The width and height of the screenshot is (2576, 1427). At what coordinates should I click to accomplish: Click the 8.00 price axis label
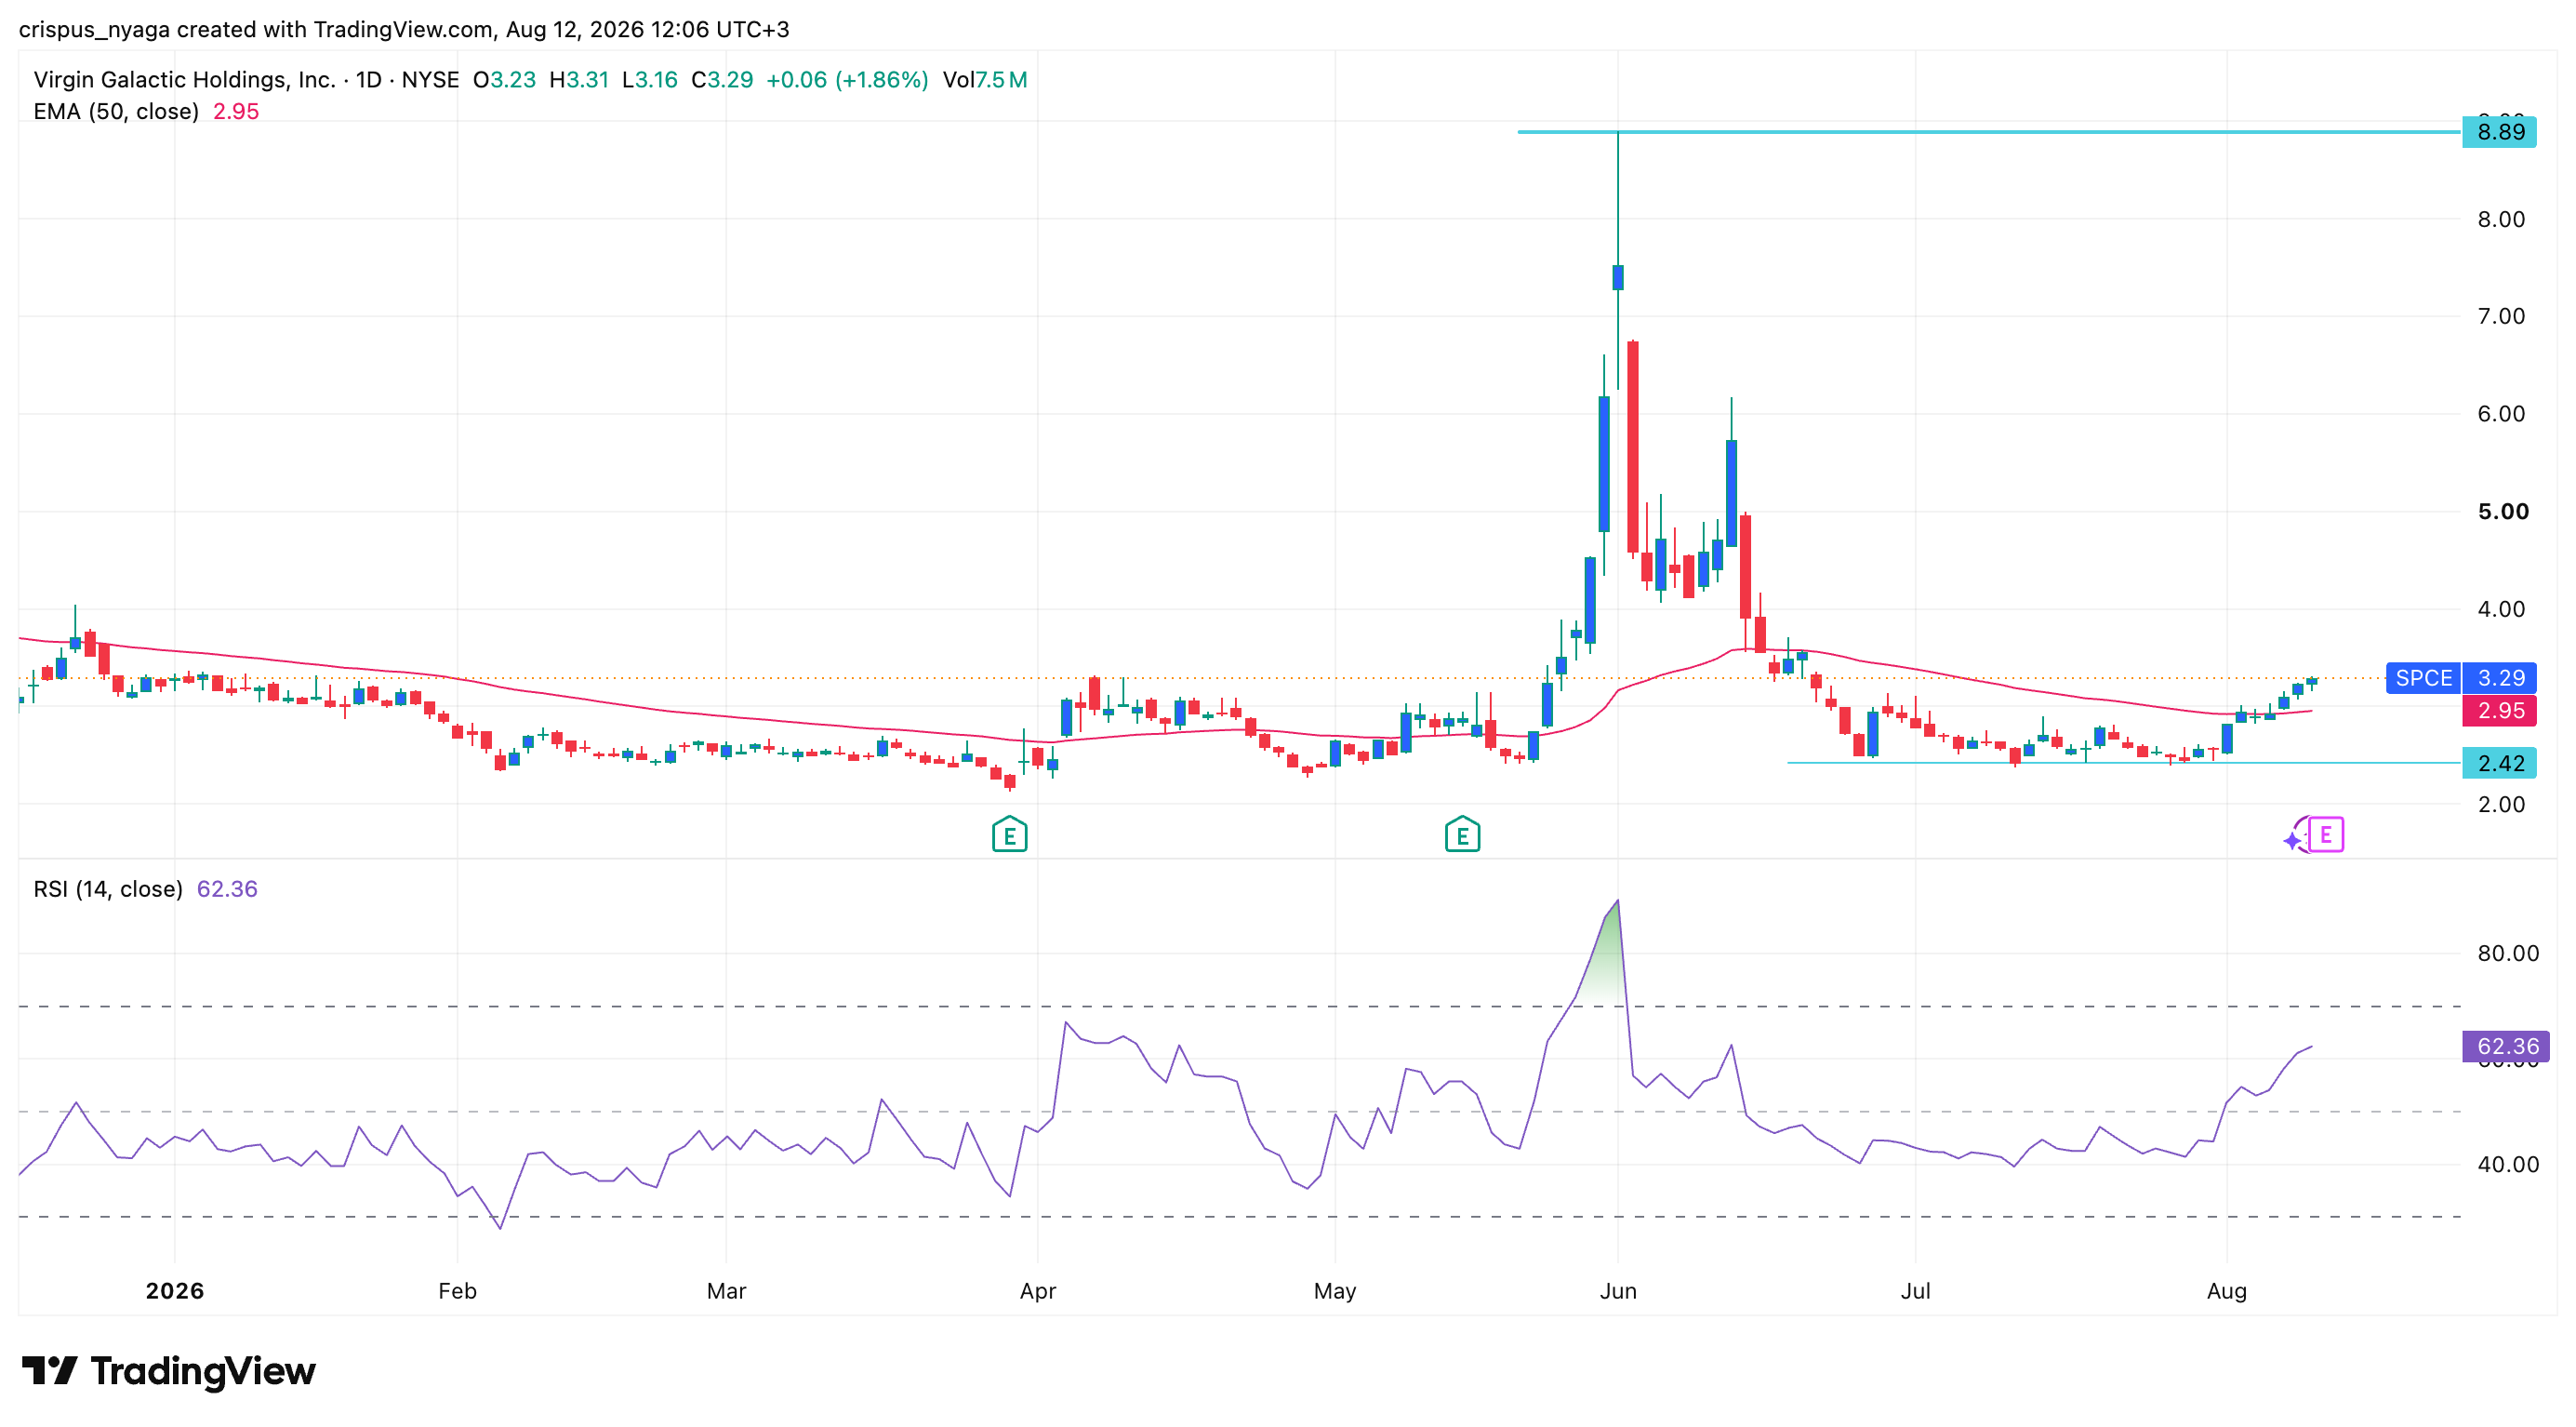(2501, 220)
